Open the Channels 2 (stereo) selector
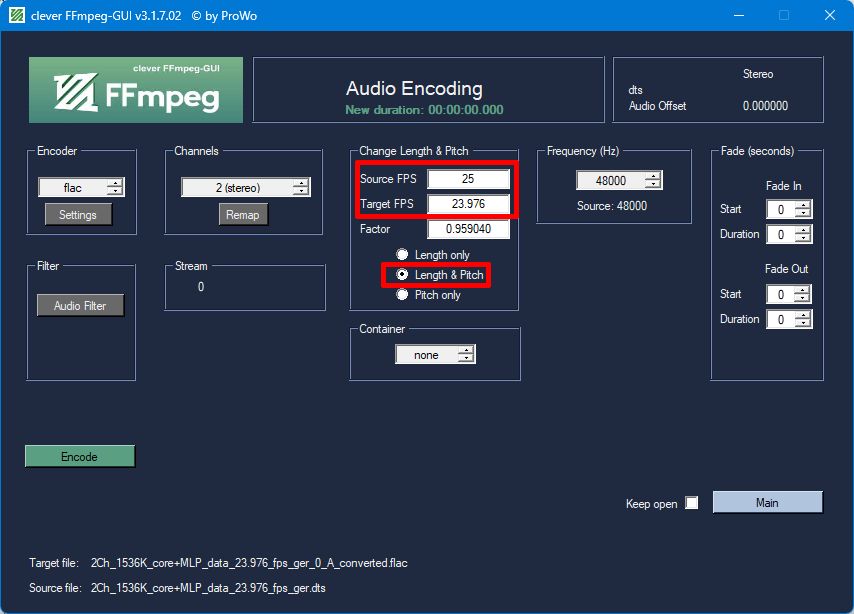The image size is (854, 614). click(x=246, y=187)
